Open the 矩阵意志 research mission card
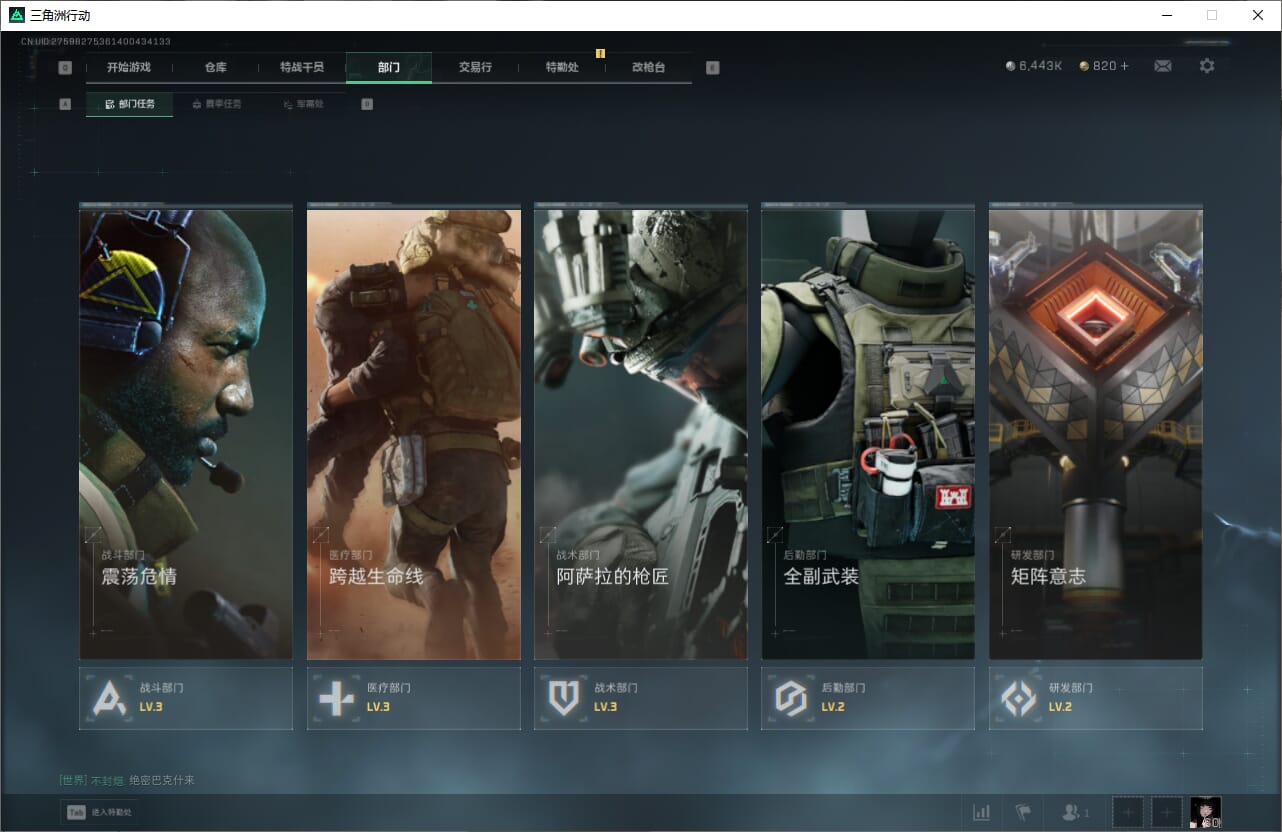Viewport: 1282px width, 832px height. [x=1095, y=433]
